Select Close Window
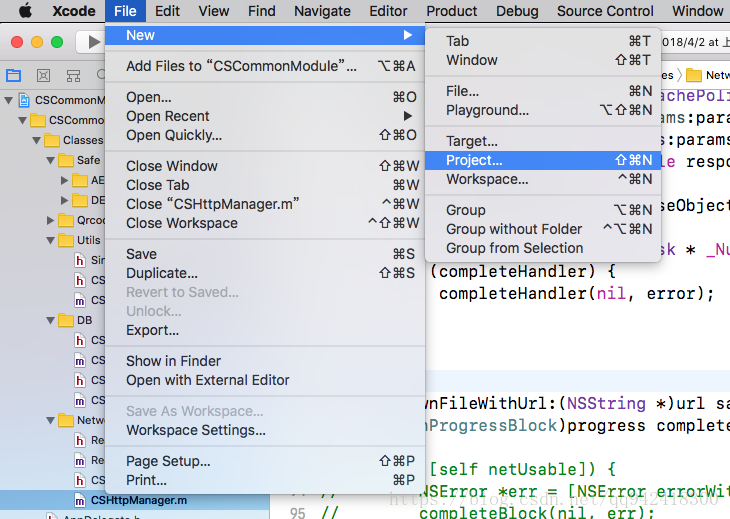Viewport: 730px width, 519px height. [265, 166]
